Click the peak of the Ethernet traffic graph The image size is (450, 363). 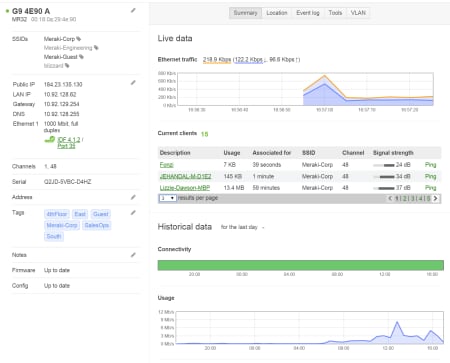tap(324, 76)
